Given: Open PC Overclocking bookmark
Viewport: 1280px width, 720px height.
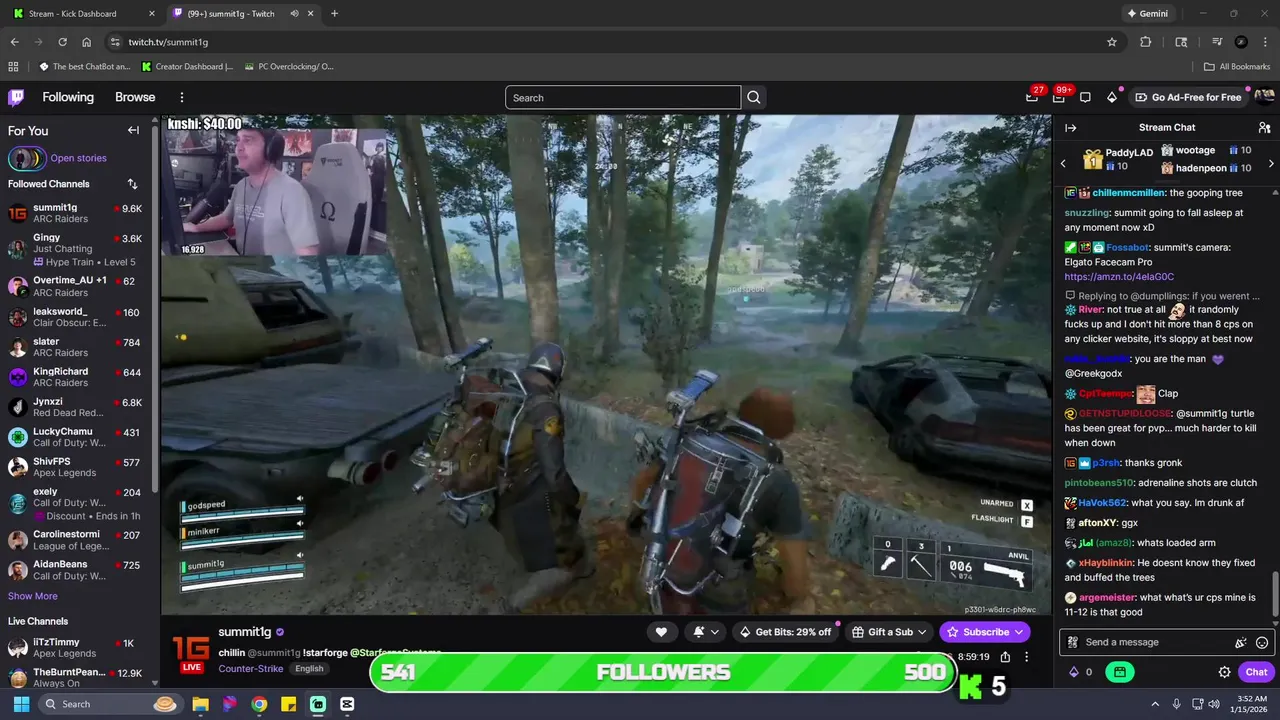Looking at the screenshot, I should pyautogui.click(x=288, y=67).
